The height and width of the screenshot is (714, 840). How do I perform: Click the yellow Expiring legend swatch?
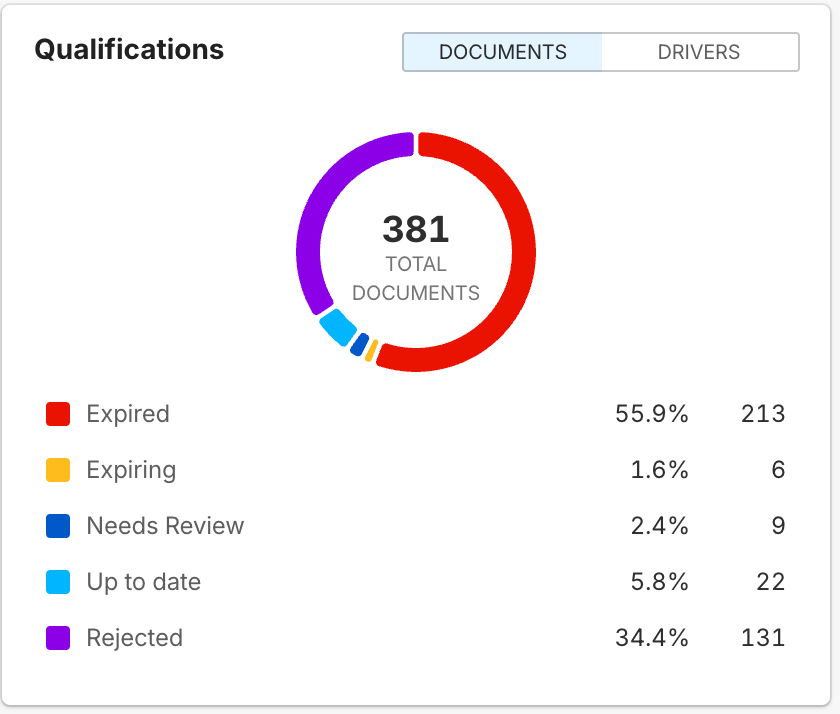pyautogui.click(x=58, y=470)
